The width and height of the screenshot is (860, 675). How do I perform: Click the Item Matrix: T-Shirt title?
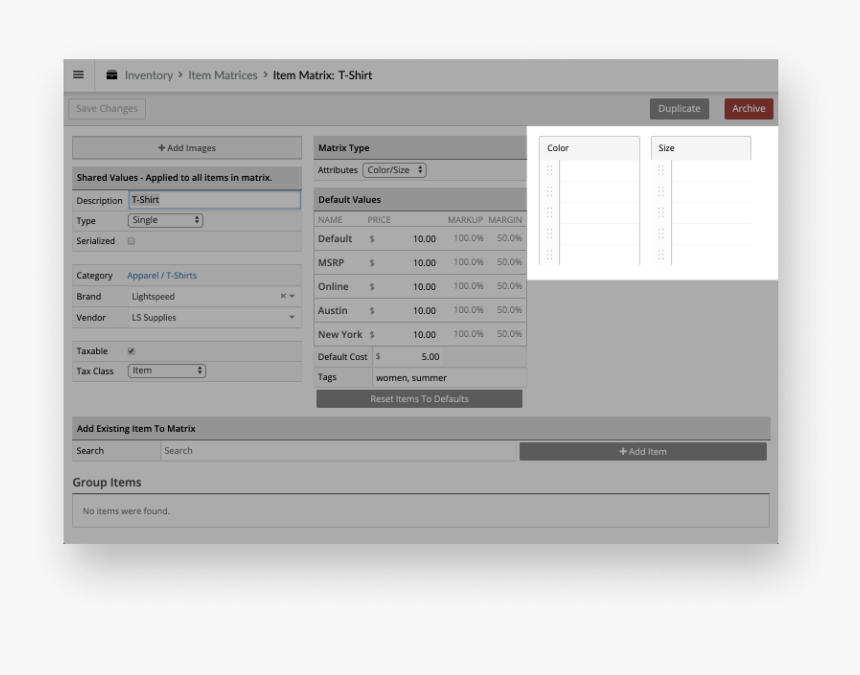322,75
